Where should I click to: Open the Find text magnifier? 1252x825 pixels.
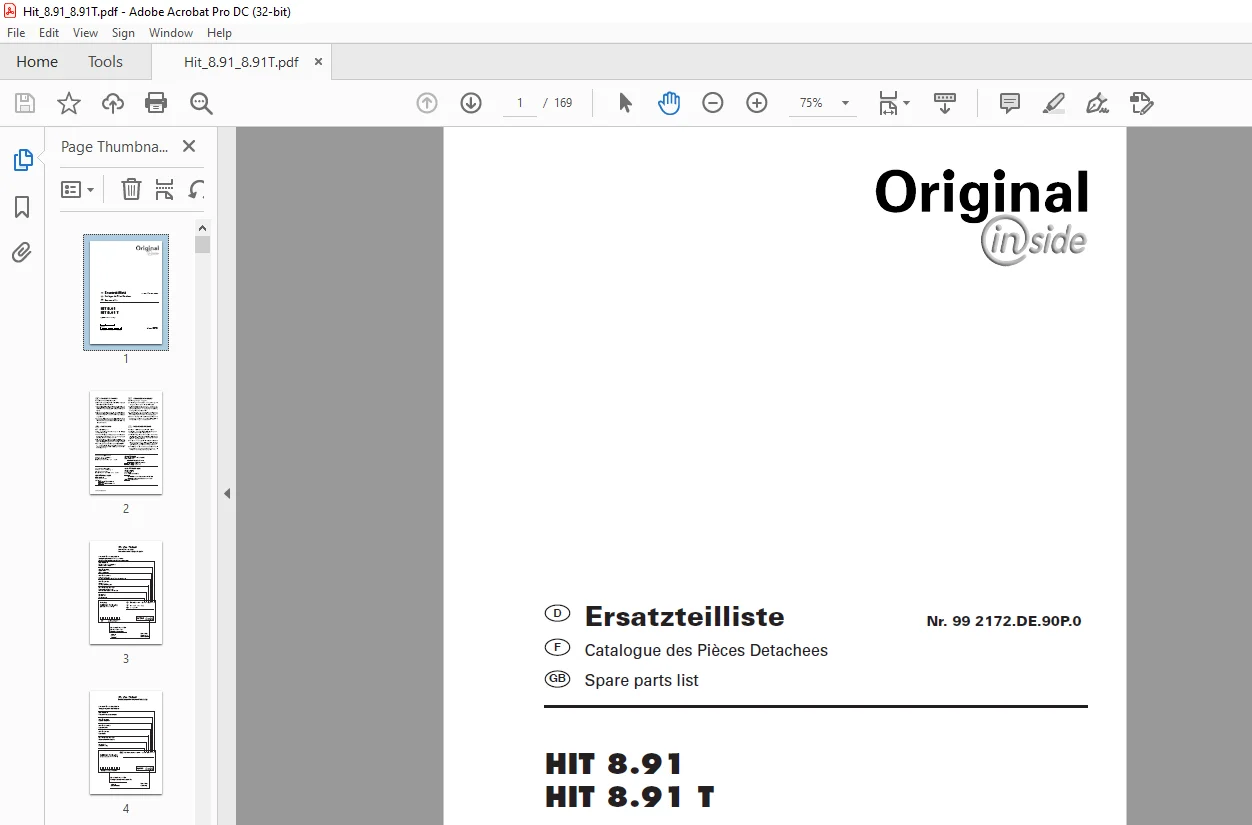coord(201,103)
